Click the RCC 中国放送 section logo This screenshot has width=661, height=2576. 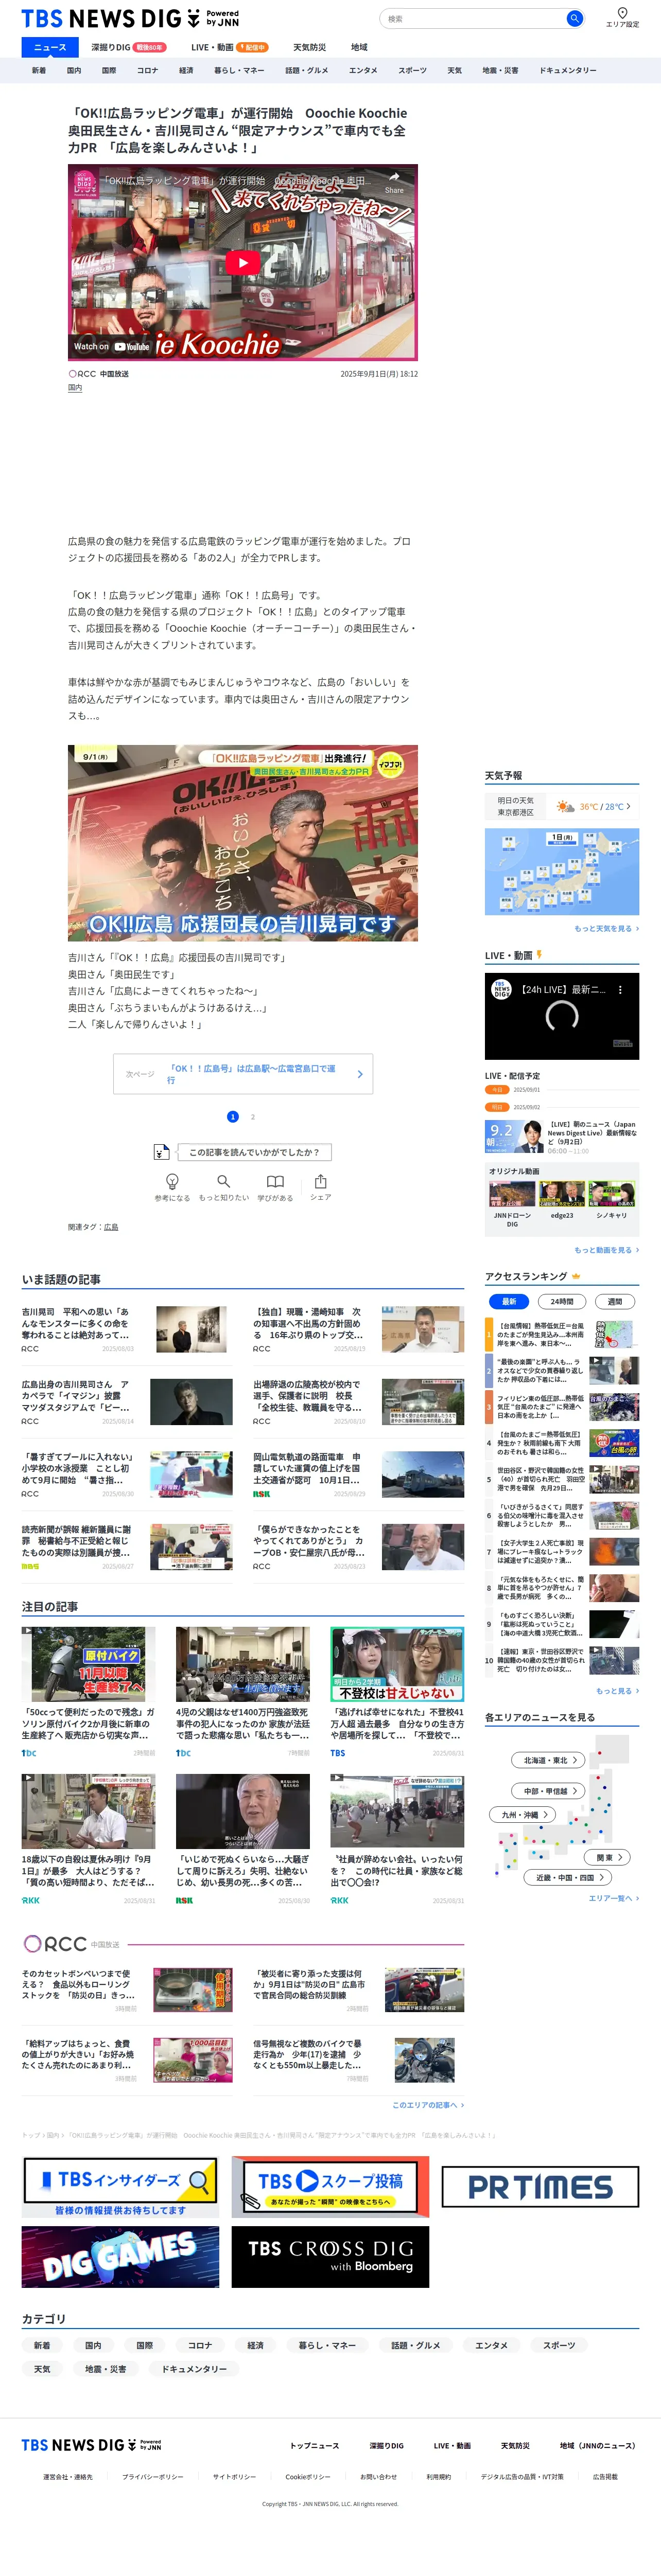[71, 1944]
